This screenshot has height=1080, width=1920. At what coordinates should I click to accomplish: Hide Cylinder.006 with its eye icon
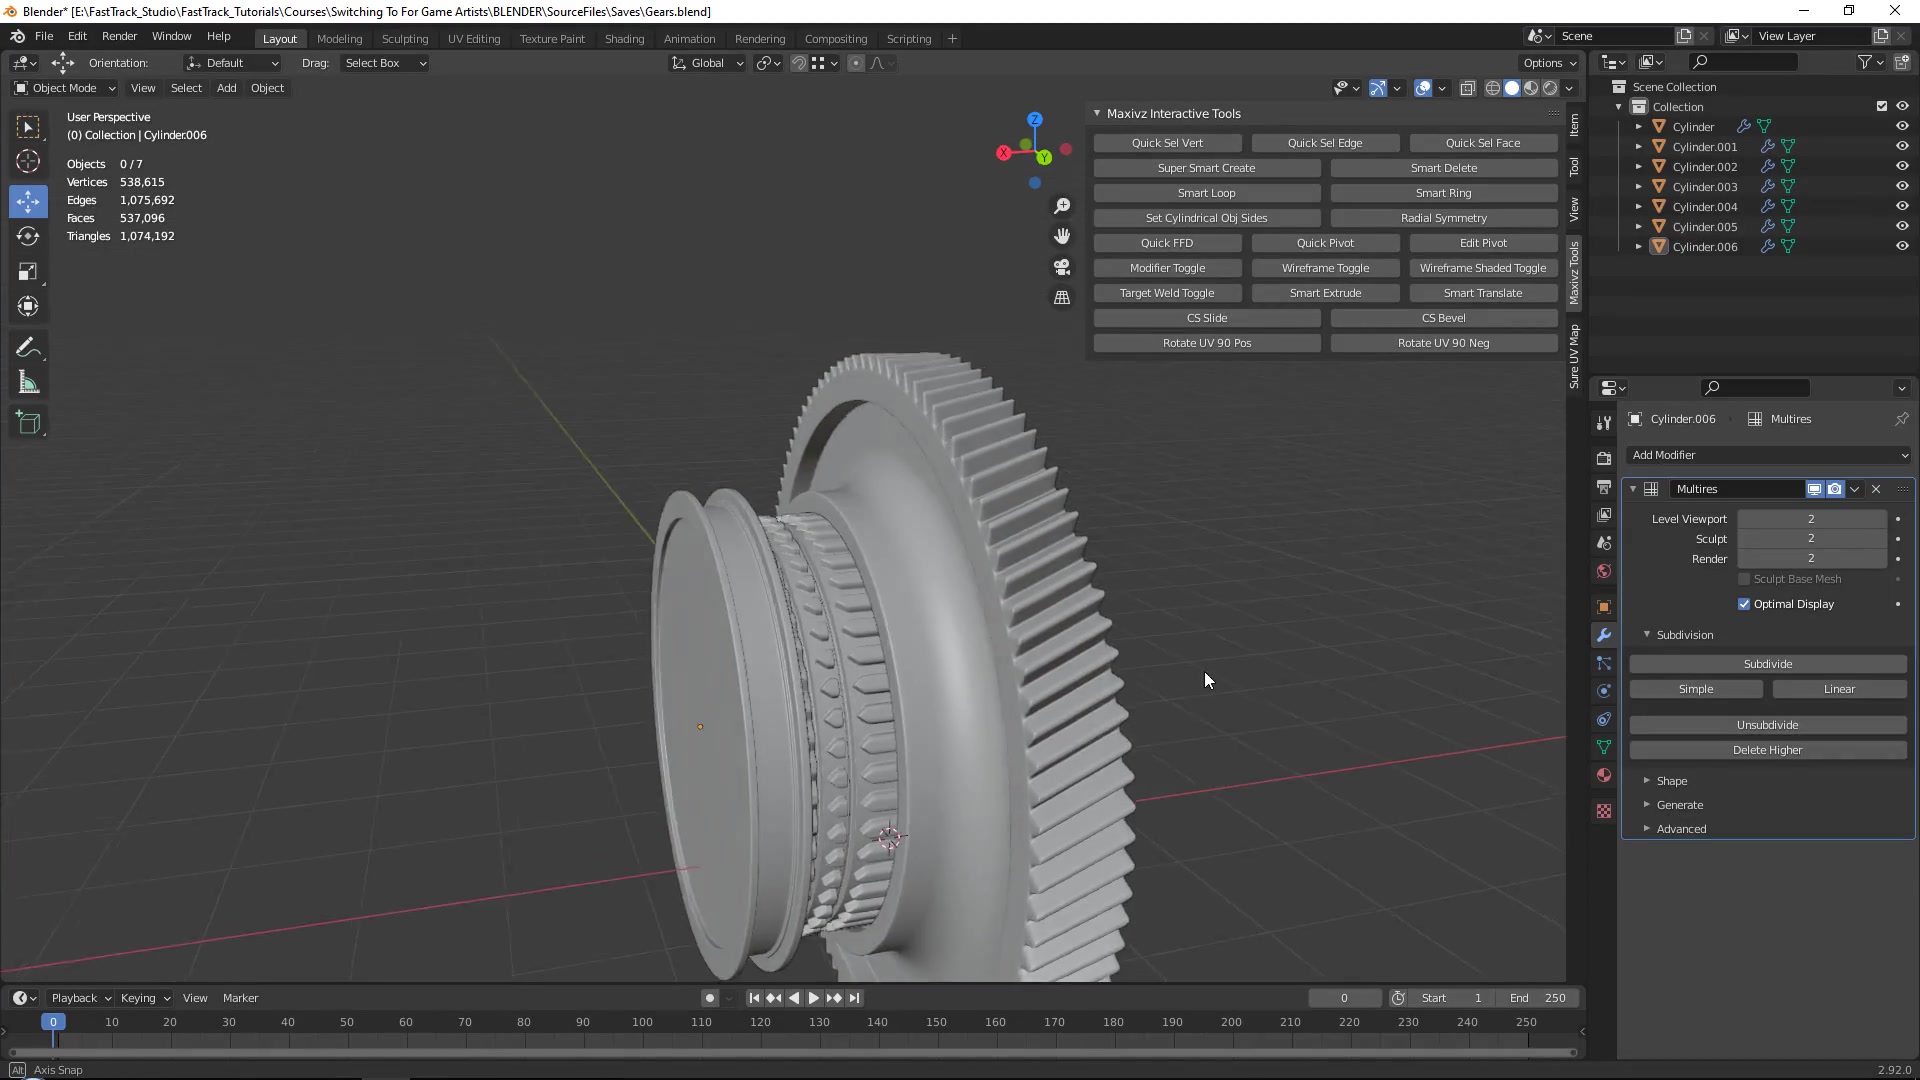(1902, 246)
